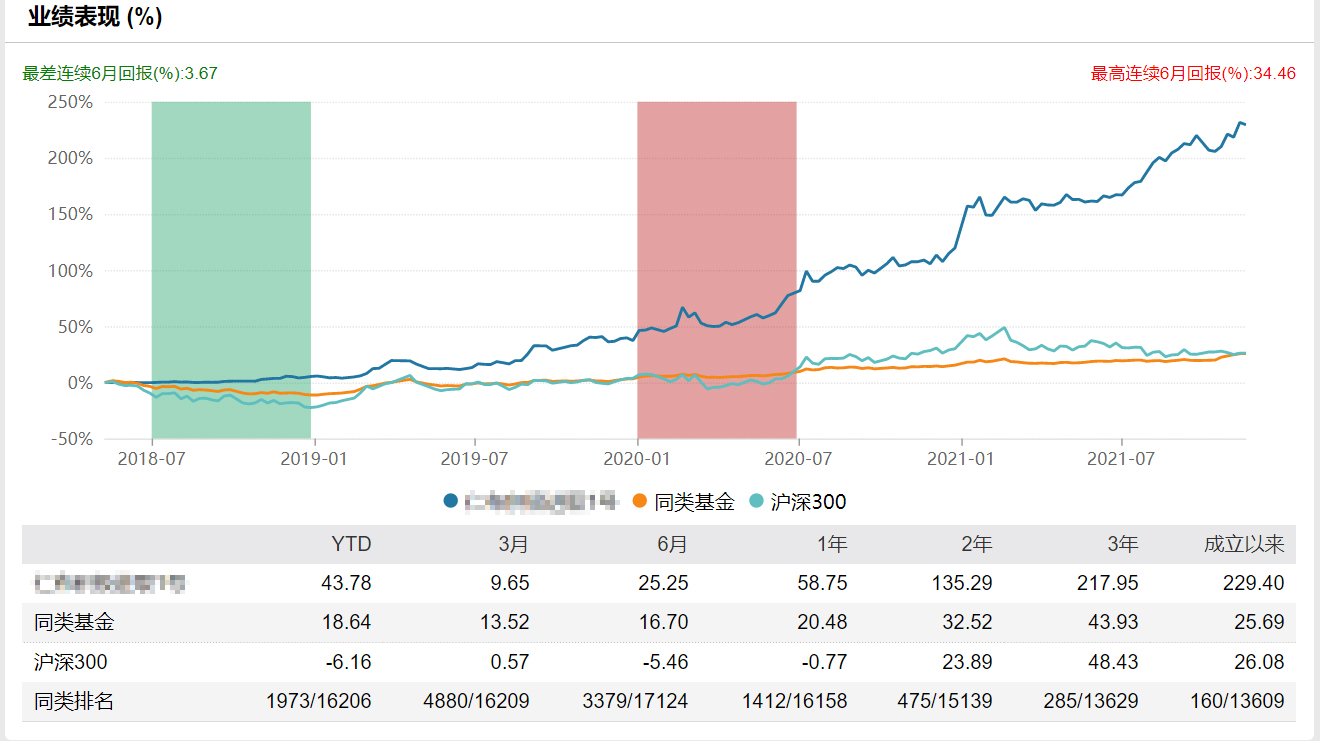Click the 同类基金 row label in table
1320x741 pixels.
click(x=74, y=622)
